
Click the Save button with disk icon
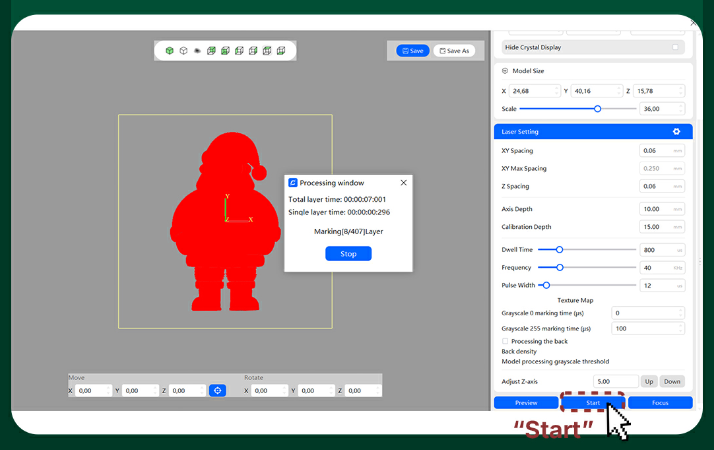click(x=412, y=51)
